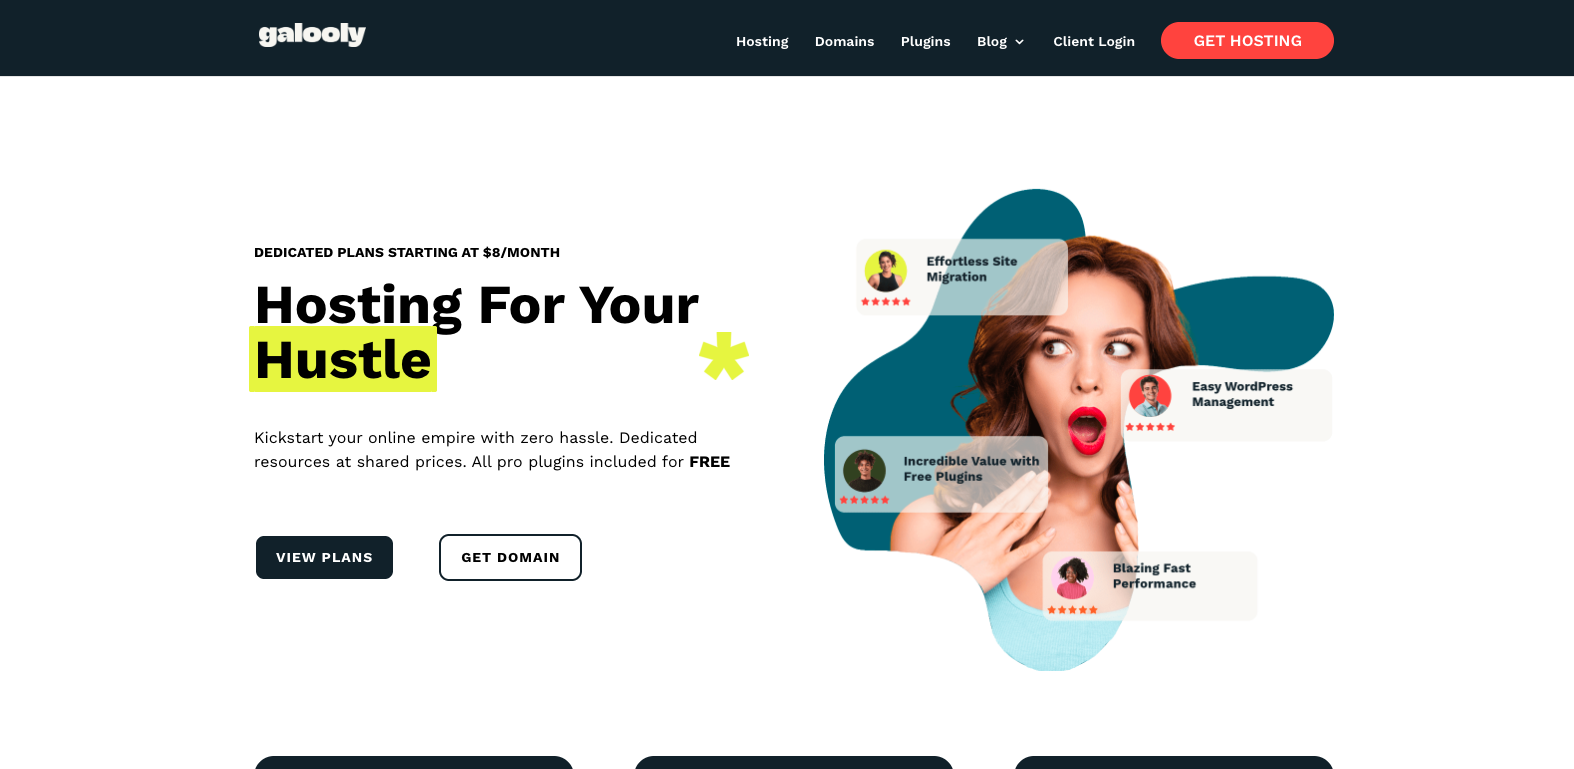Click the yellow asterisk decoration
The image size is (1574, 769).
[724, 356]
